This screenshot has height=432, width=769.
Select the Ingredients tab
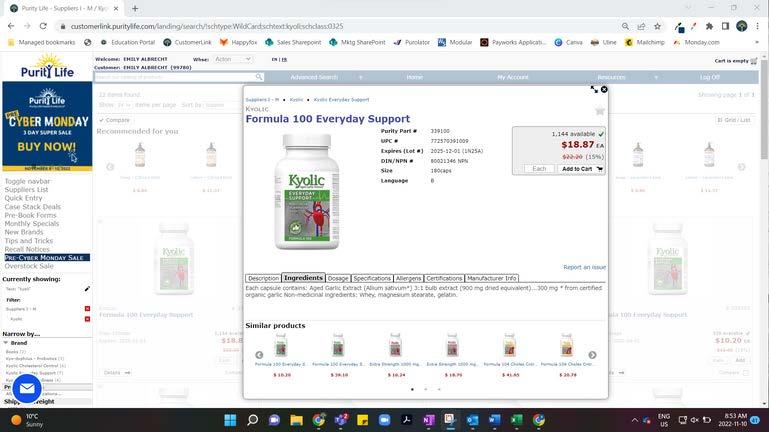pyautogui.click(x=303, y=278)
